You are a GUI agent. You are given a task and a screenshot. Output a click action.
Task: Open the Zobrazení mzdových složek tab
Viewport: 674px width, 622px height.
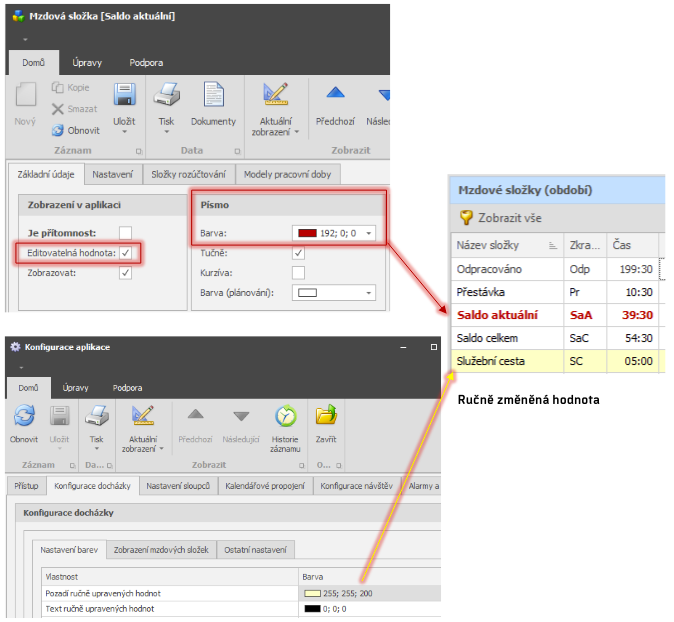pyautogui.click(x=161, y=550)
